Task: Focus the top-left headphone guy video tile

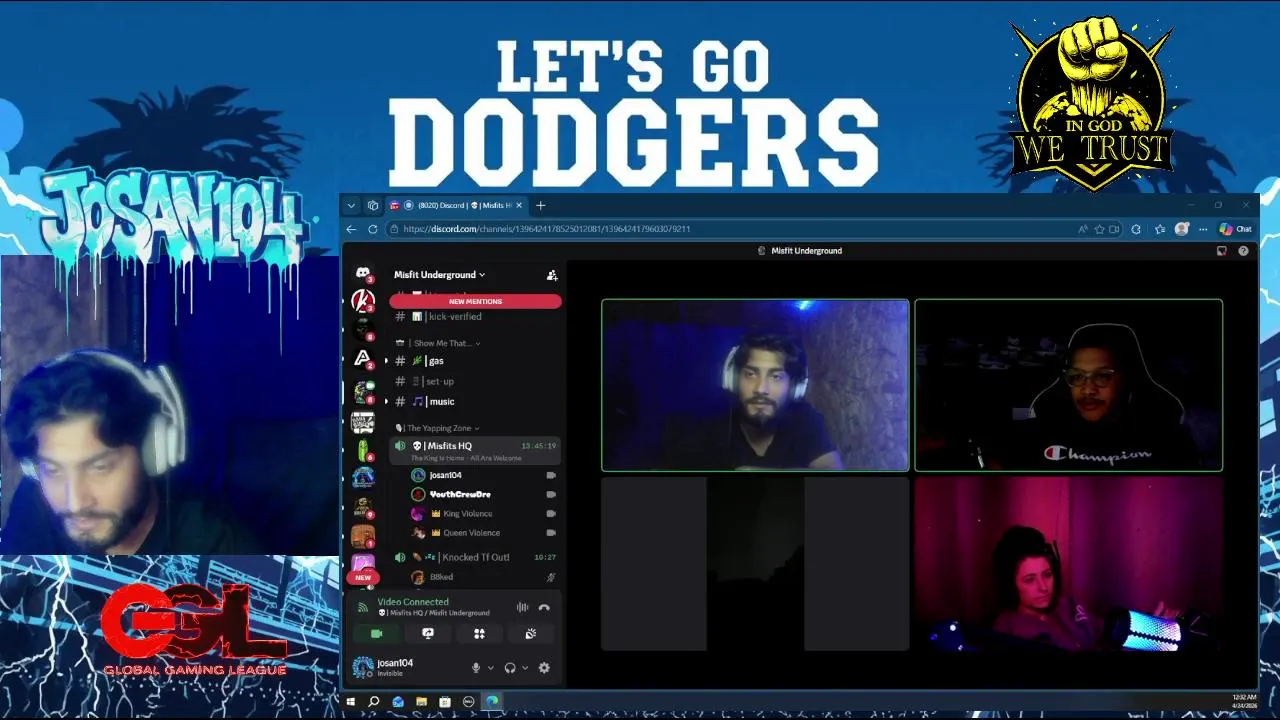Action: click(x=755, y=385)
